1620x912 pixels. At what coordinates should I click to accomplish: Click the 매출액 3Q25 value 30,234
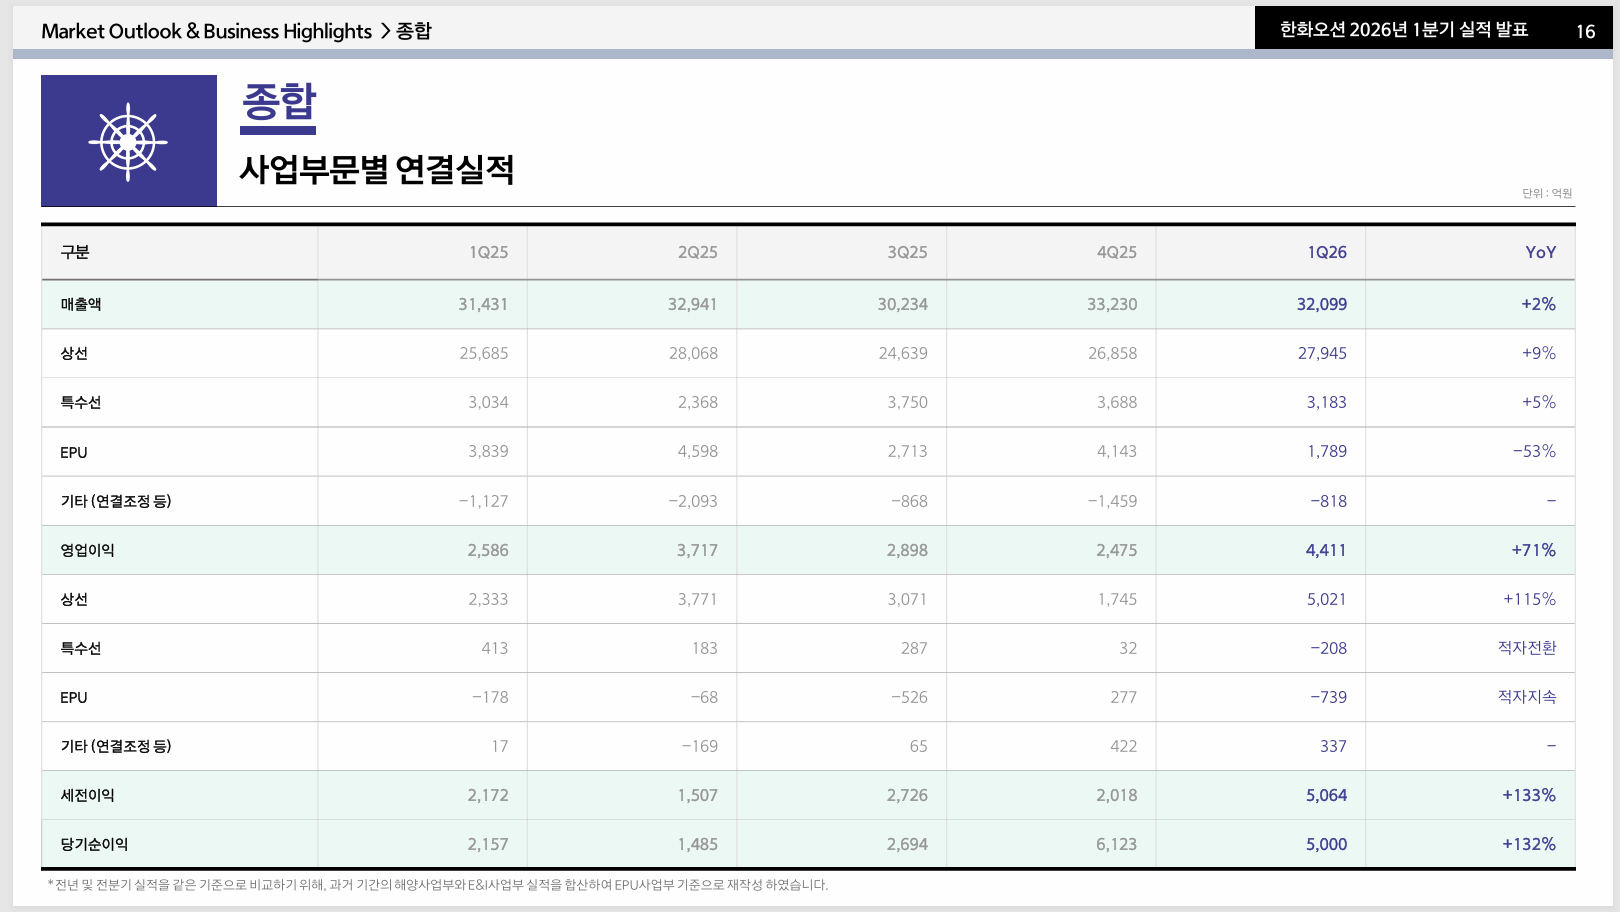pos(903,304)
